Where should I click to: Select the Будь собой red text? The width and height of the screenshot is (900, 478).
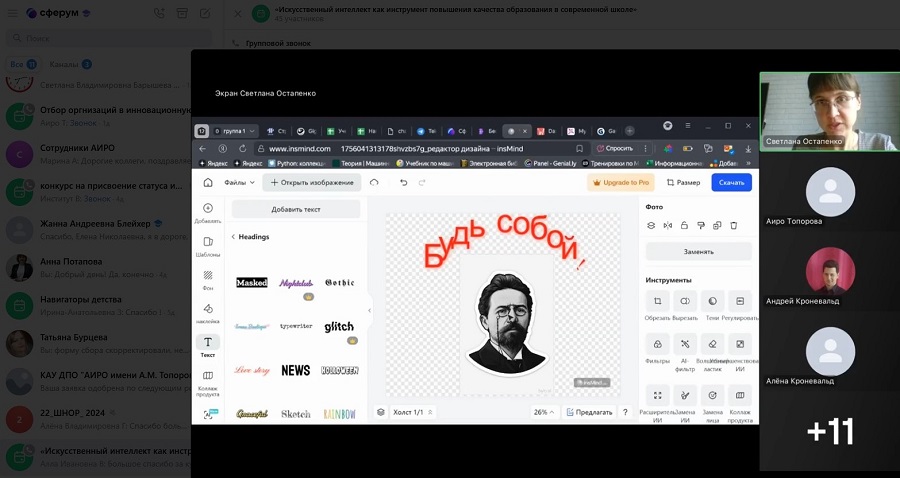pyautogui.click(x=504, y=240)
